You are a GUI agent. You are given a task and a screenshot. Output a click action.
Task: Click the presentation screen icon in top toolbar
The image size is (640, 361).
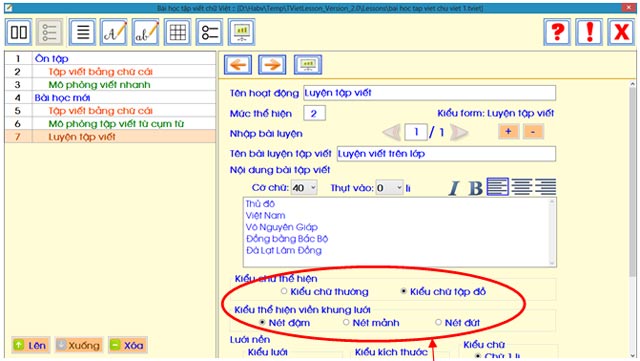(x=242, y=32)
